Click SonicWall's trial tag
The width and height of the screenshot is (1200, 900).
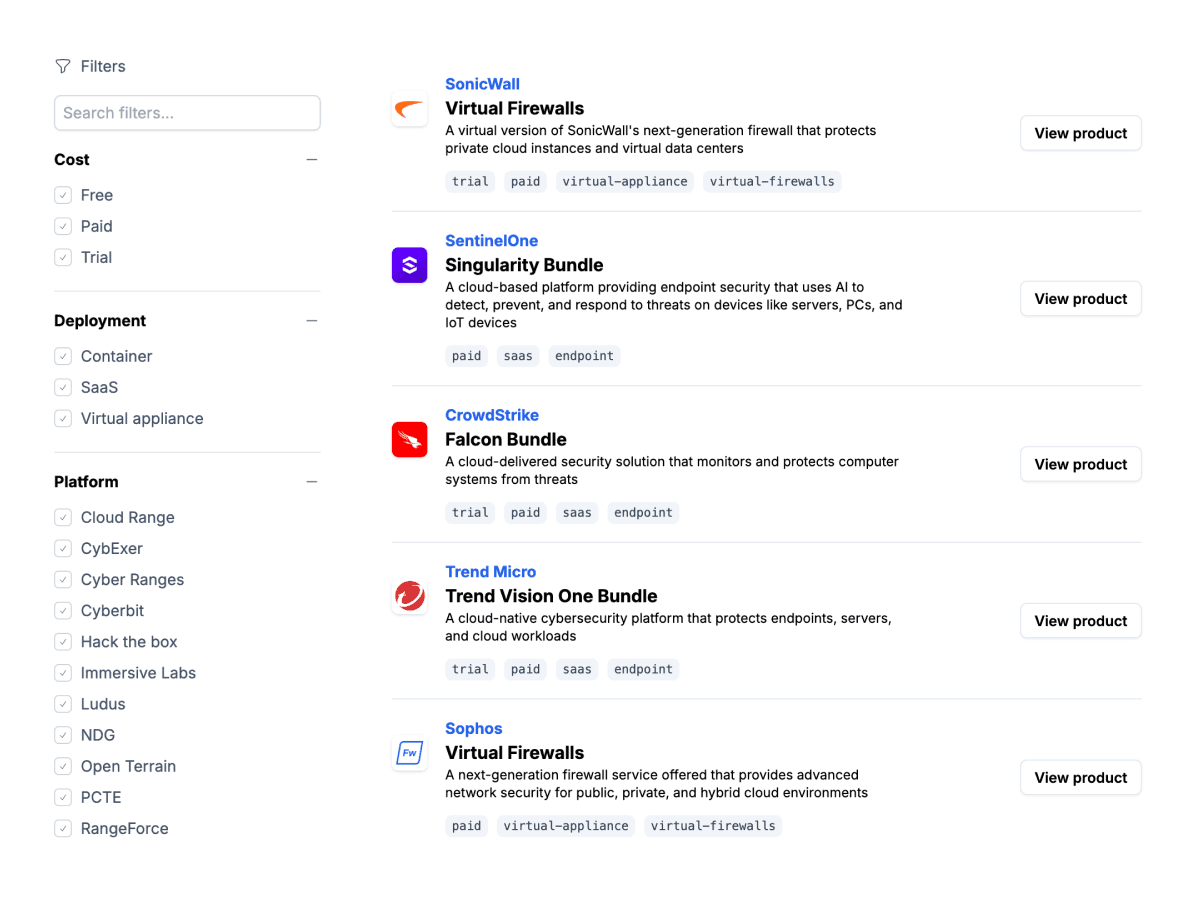click(470, 181)
